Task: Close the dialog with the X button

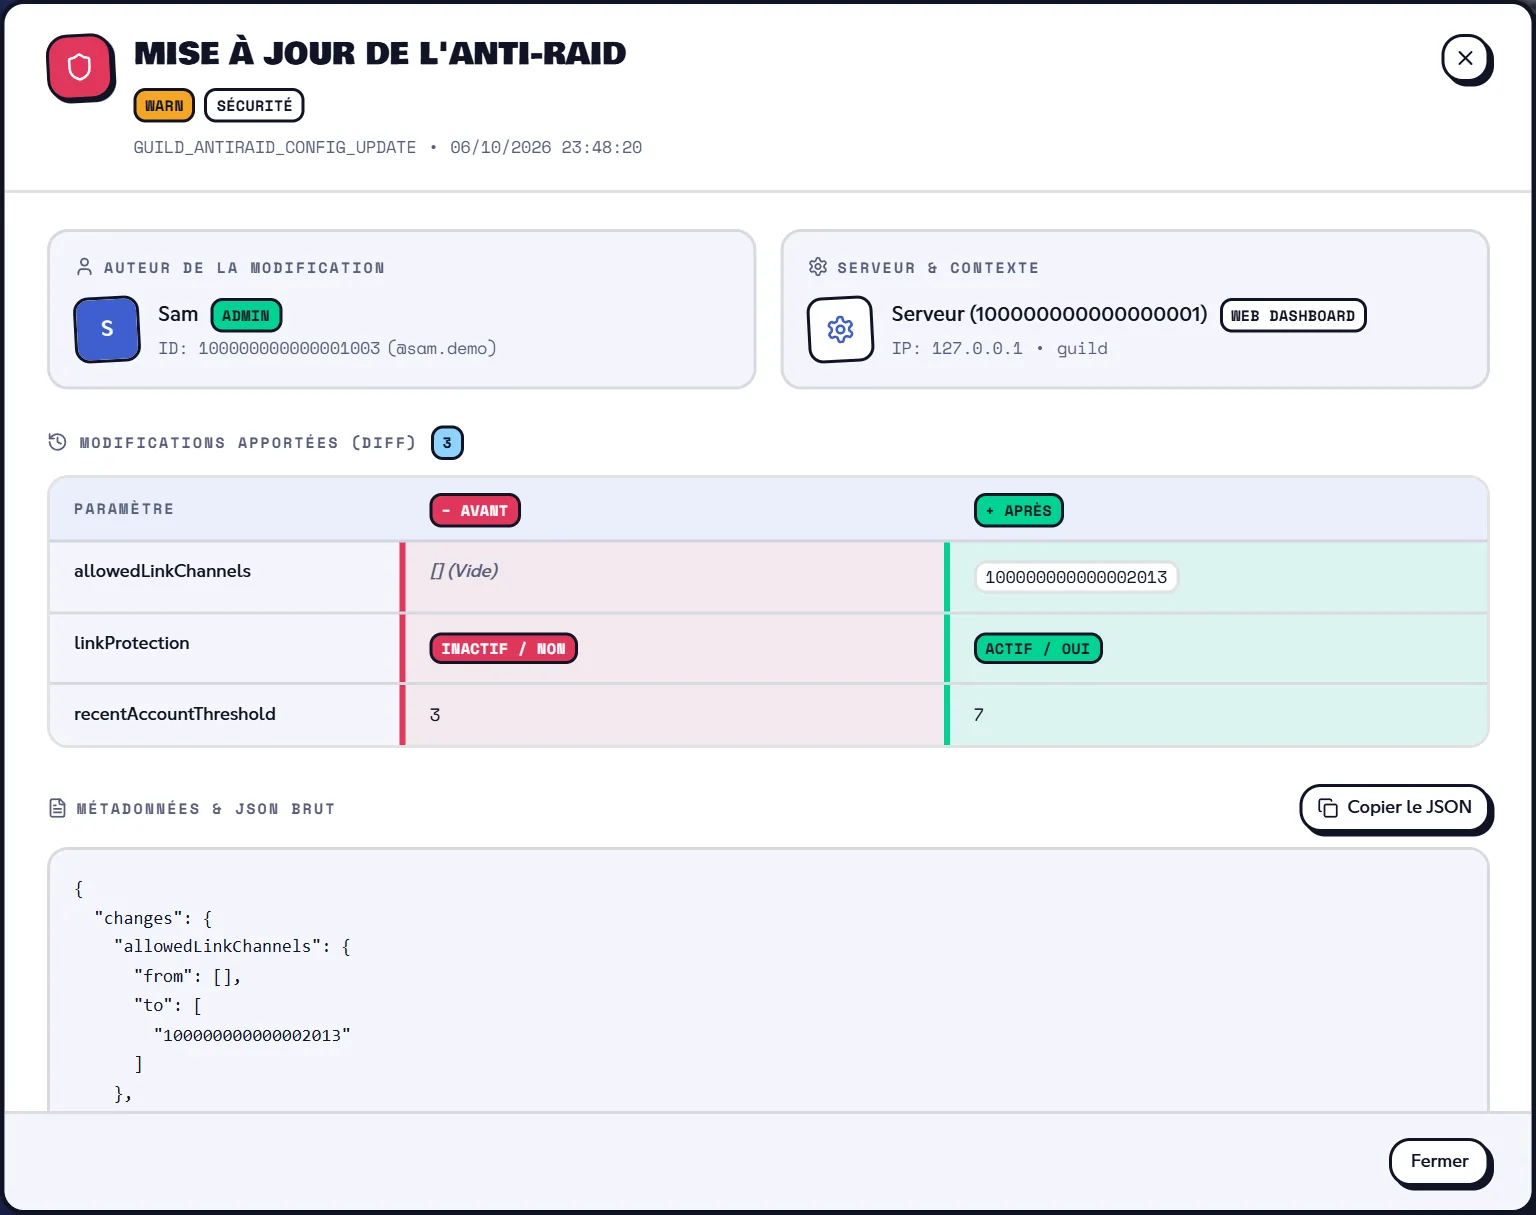Action: pyautogui.click(x=1465, y=59)
